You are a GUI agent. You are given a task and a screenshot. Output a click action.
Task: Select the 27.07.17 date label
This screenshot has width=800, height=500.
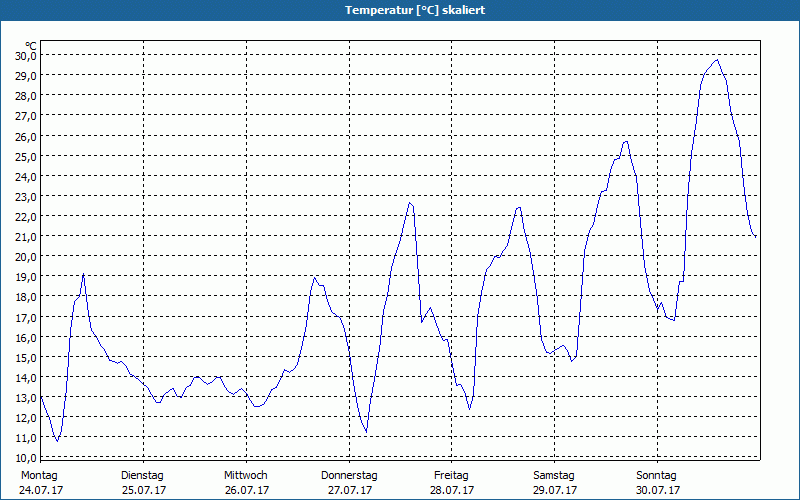click(x=350, y=490)
